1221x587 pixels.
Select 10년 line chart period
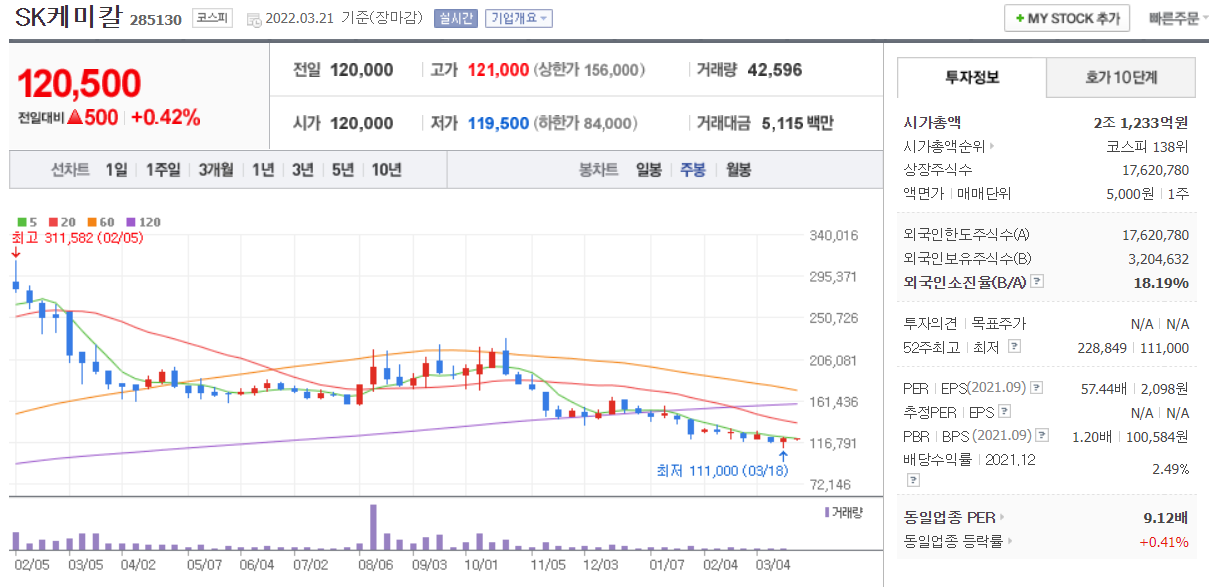(x=386, y=170)
